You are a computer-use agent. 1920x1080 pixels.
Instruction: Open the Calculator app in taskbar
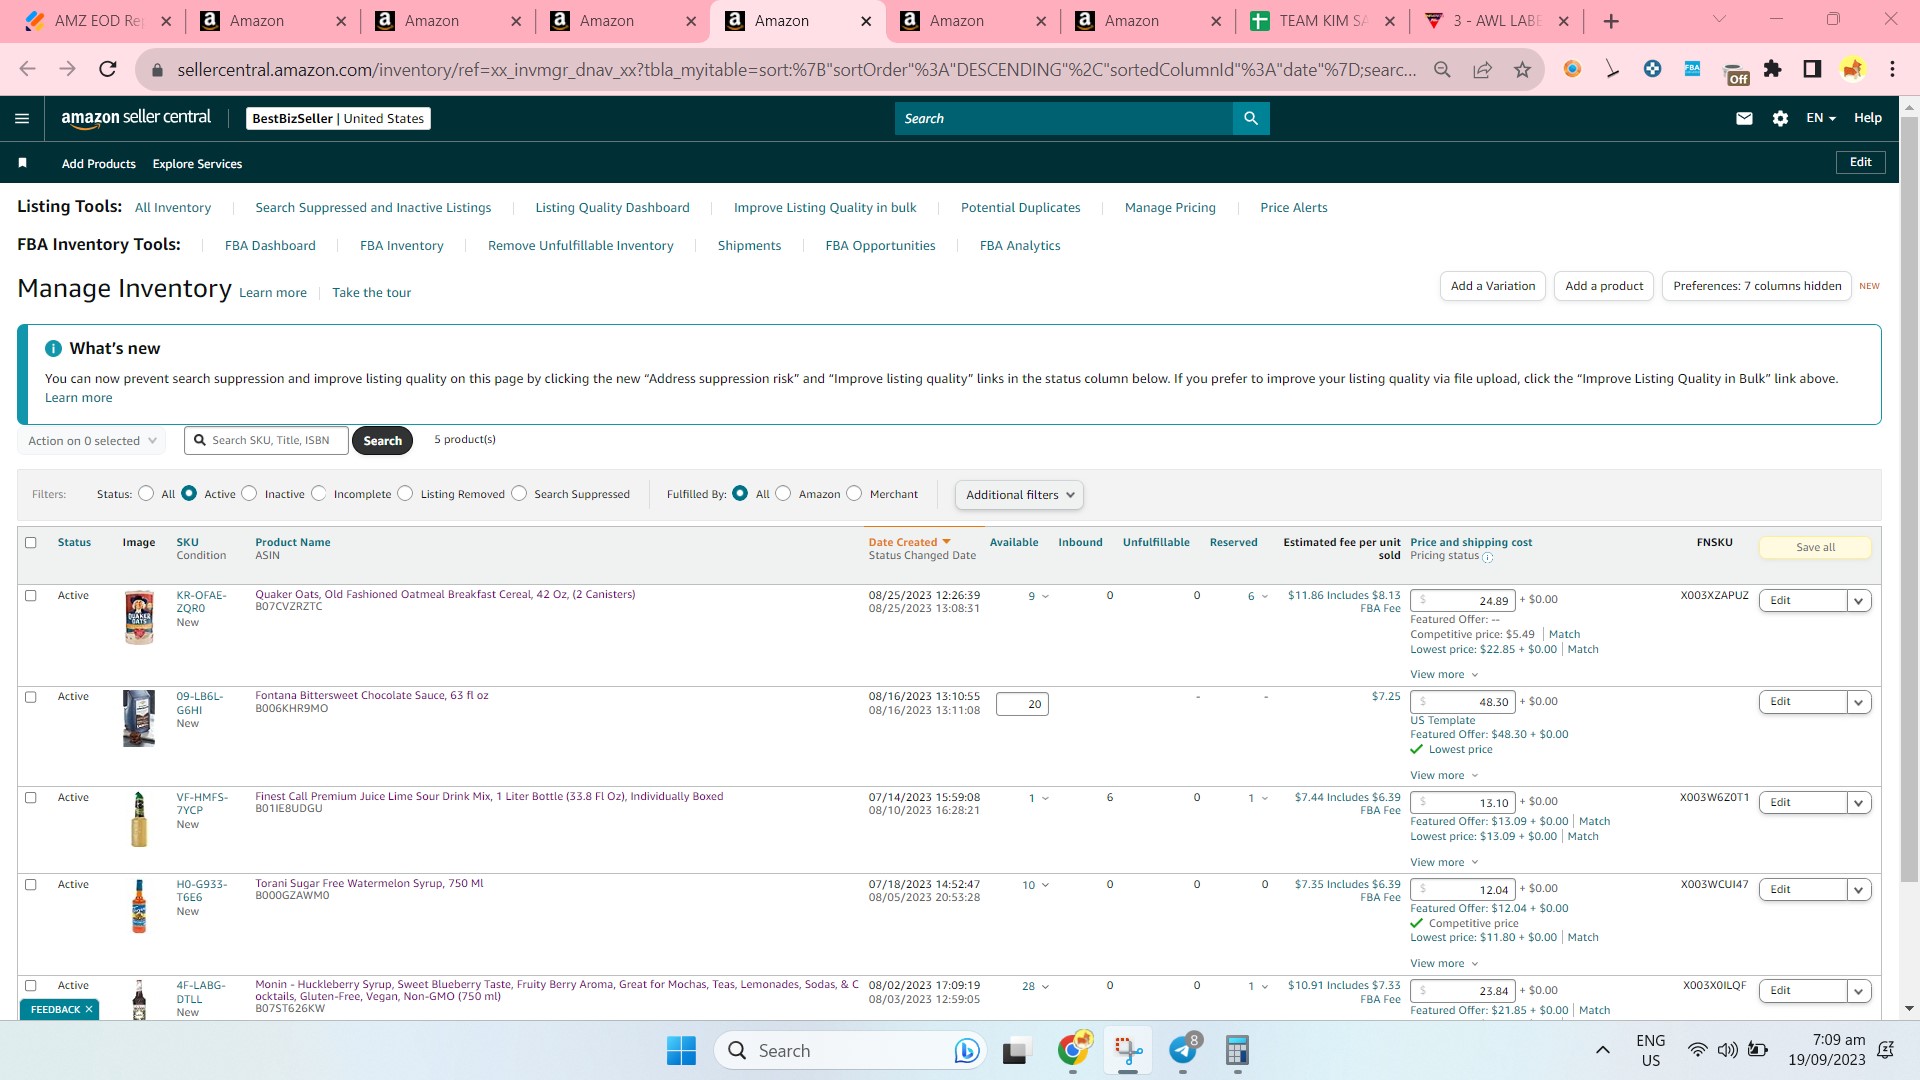point(1237,1050)
